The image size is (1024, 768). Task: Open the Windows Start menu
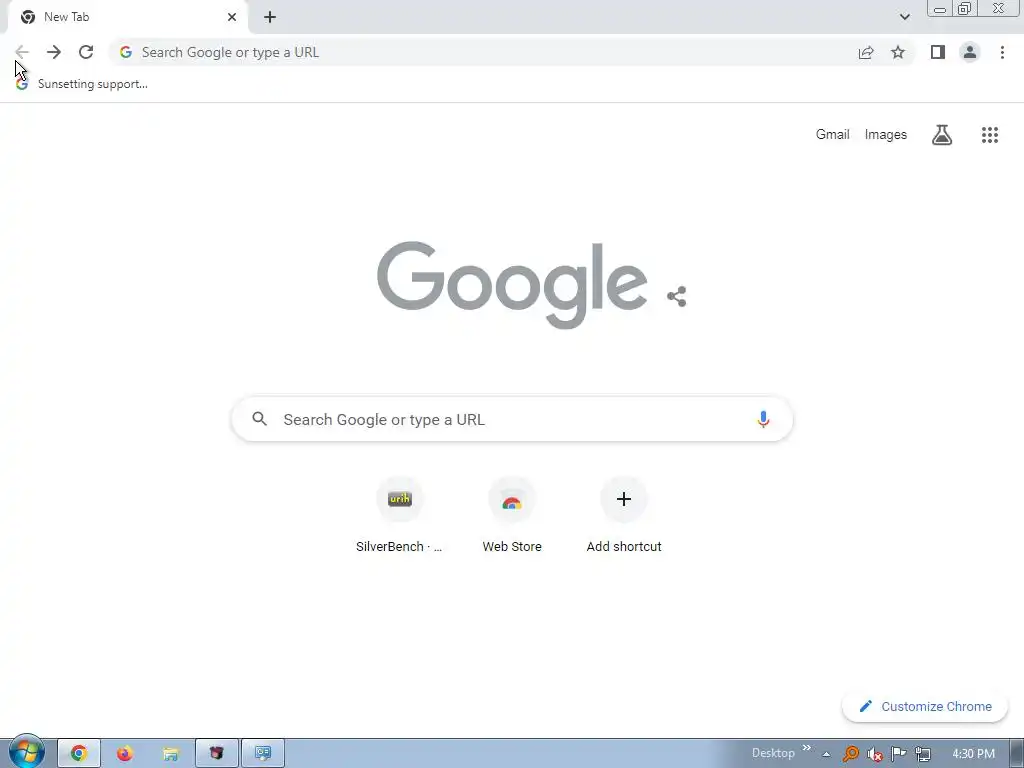coord(26,752)
